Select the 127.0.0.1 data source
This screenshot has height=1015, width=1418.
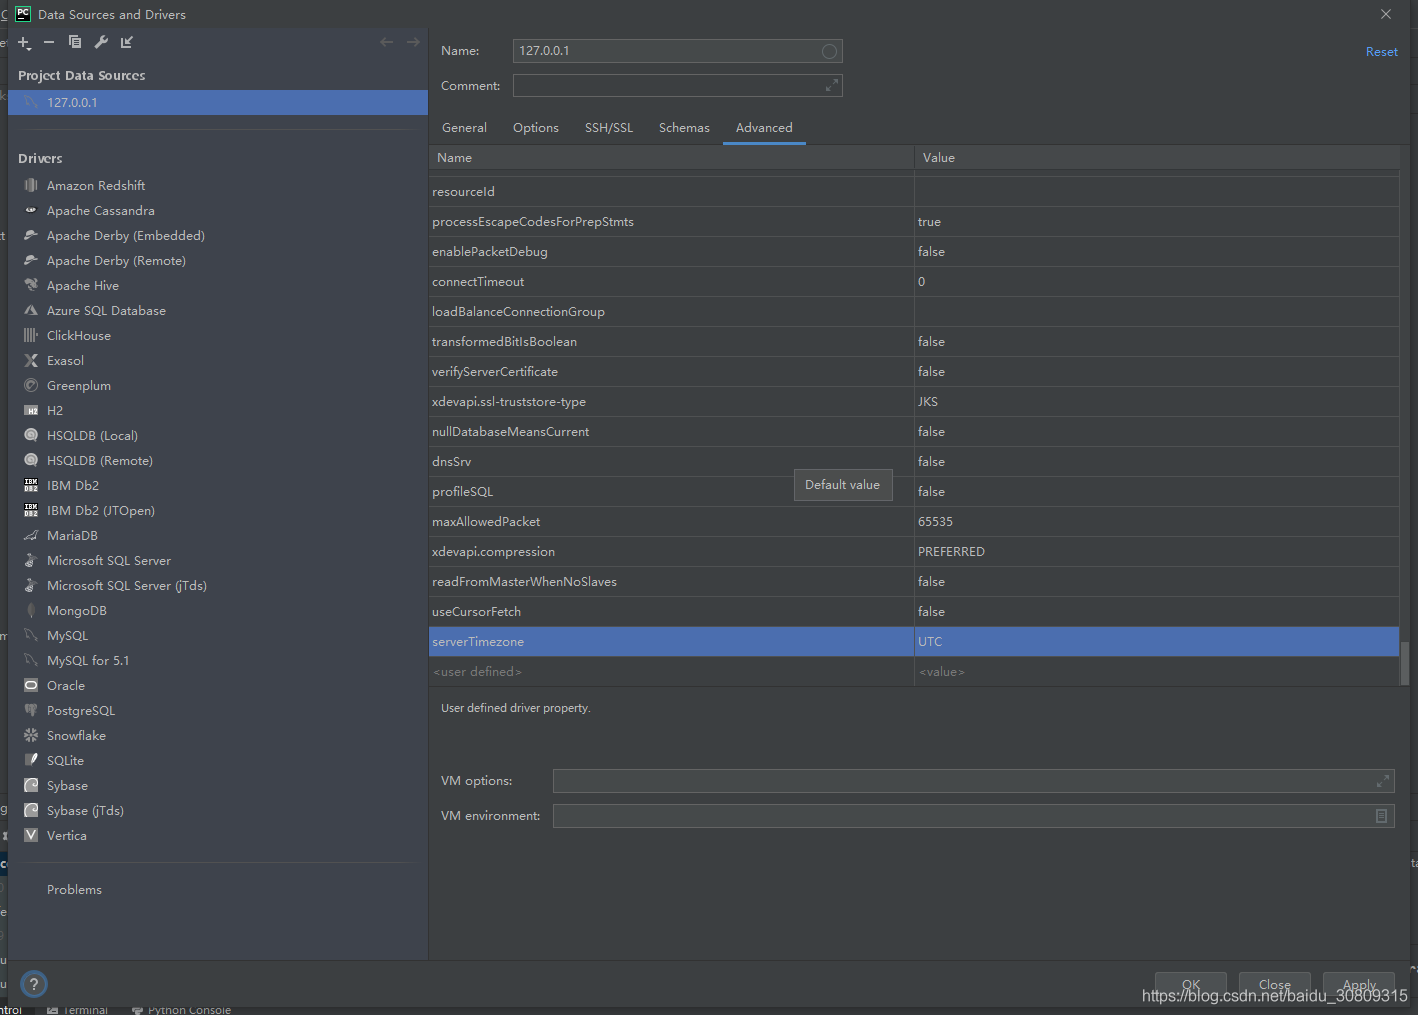(72, 103)
